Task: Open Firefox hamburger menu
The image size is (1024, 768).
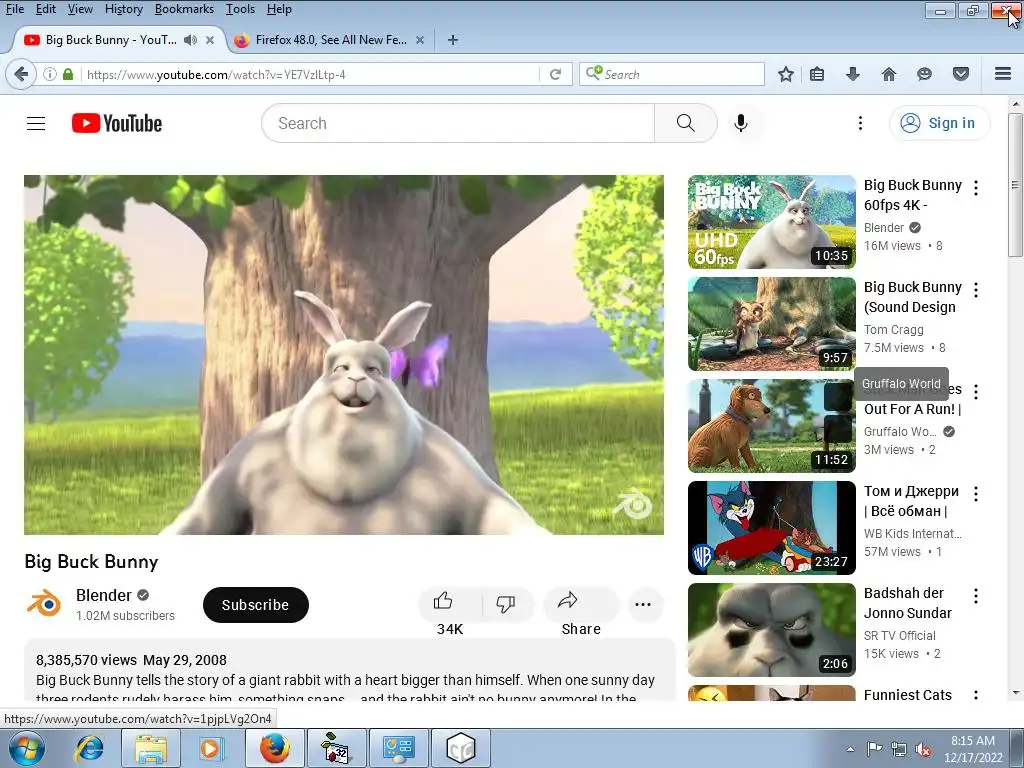Action: (1003, 74)
